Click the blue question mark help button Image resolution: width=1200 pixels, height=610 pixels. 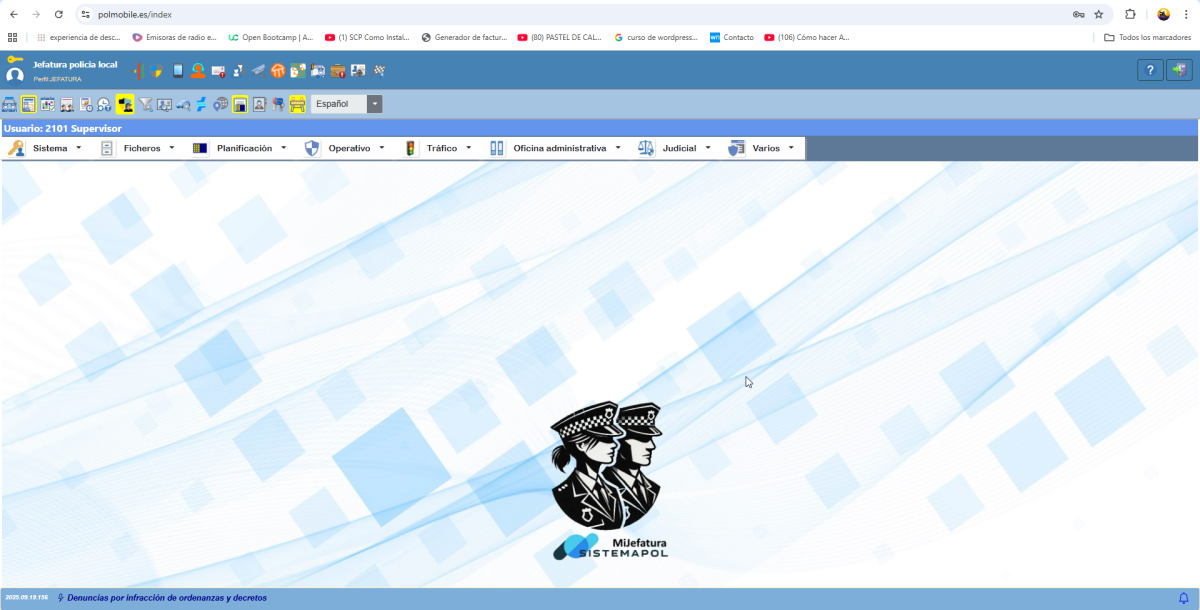pyautogui.click(x=1150, y=70)
